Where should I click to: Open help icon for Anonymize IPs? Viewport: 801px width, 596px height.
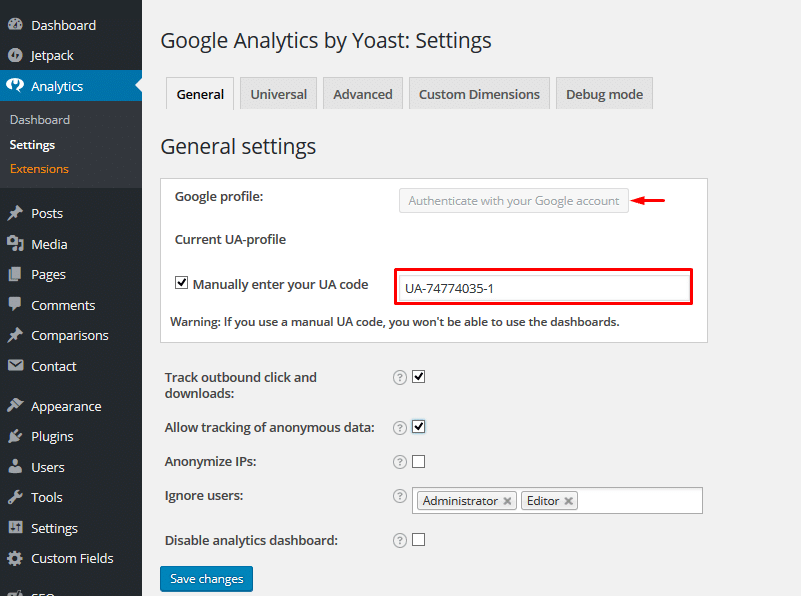(x=399, y=462)
